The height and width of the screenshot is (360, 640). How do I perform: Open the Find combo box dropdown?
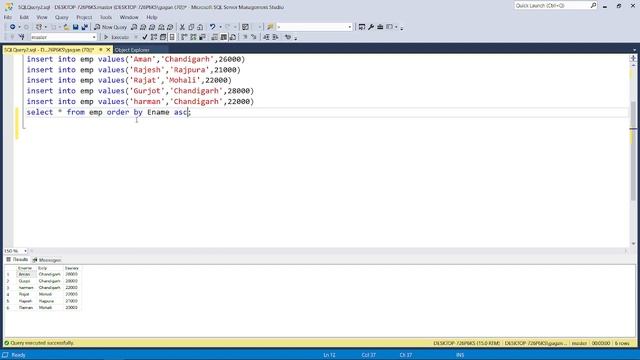[350, 27]
